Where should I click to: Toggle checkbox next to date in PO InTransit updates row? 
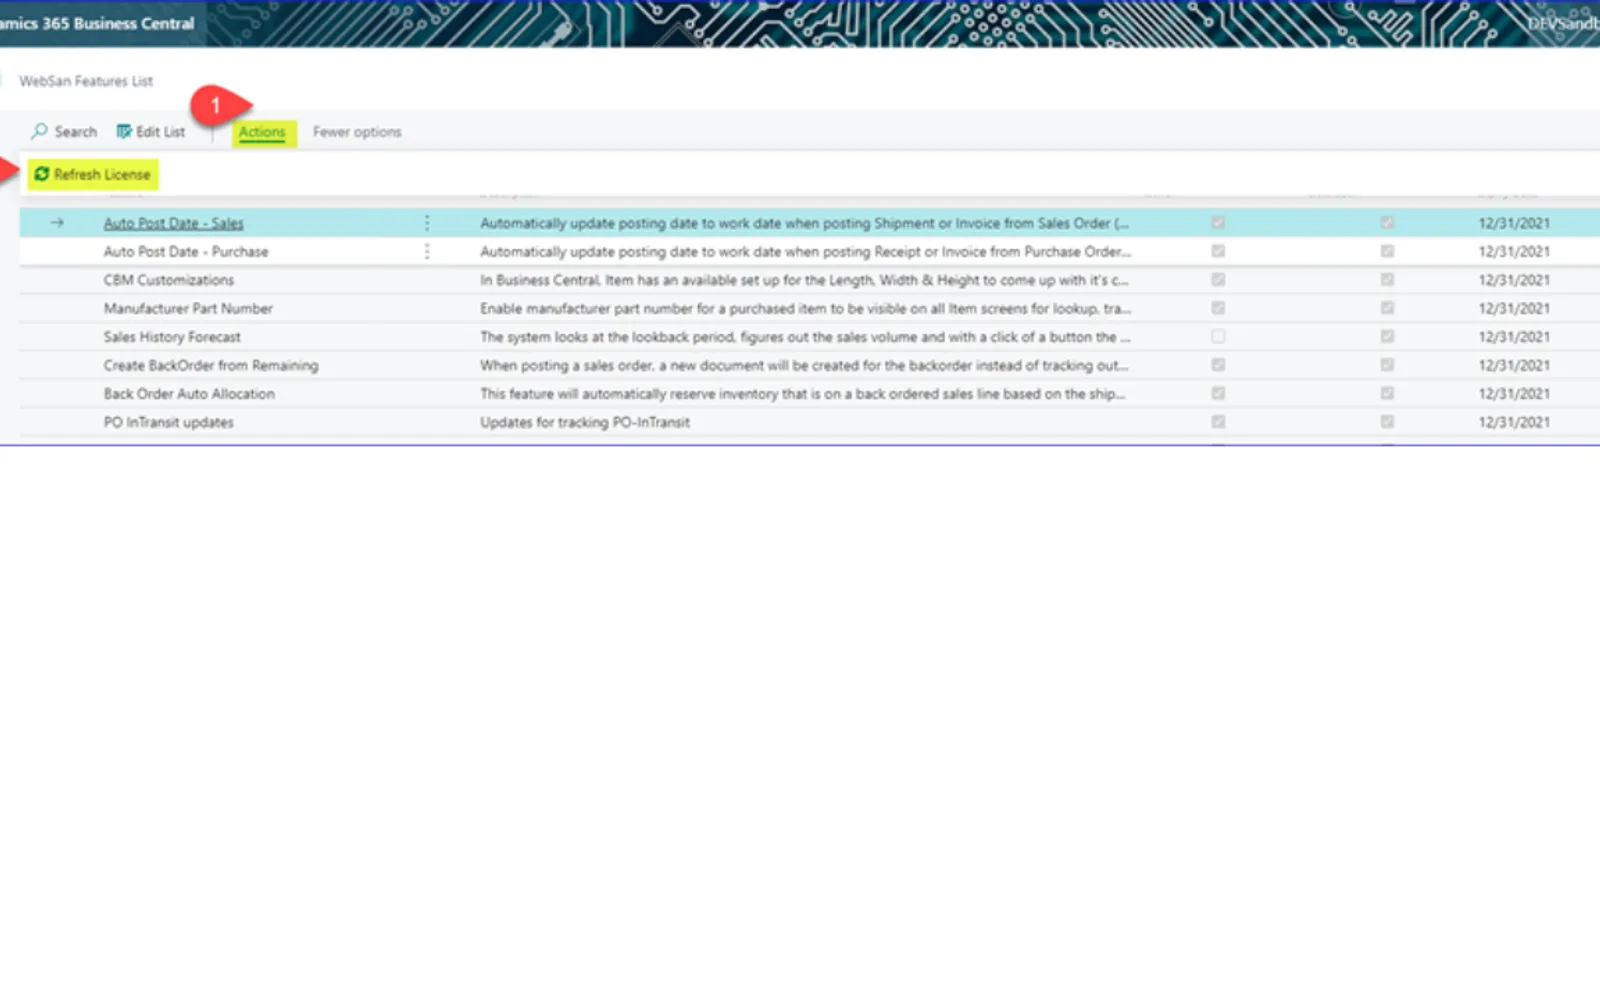1387,422
